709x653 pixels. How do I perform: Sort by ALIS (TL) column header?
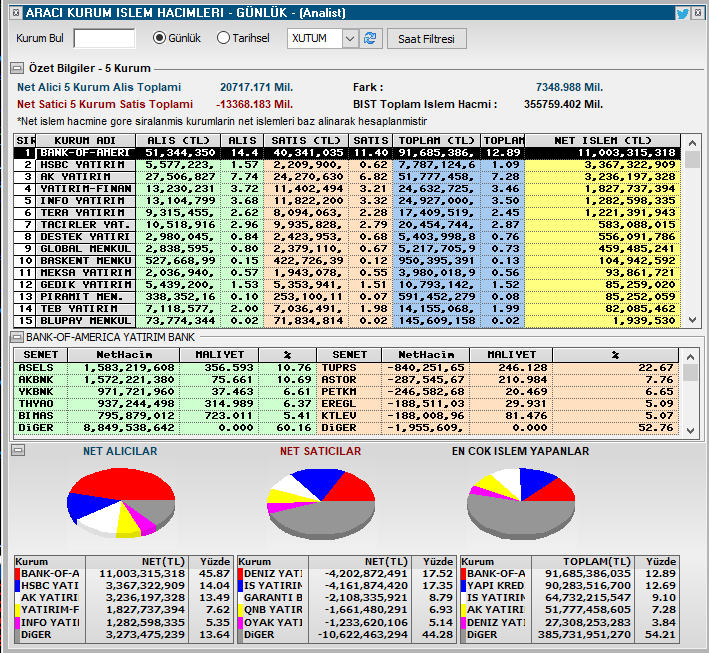pyautogui.click(x=178, y=141)
